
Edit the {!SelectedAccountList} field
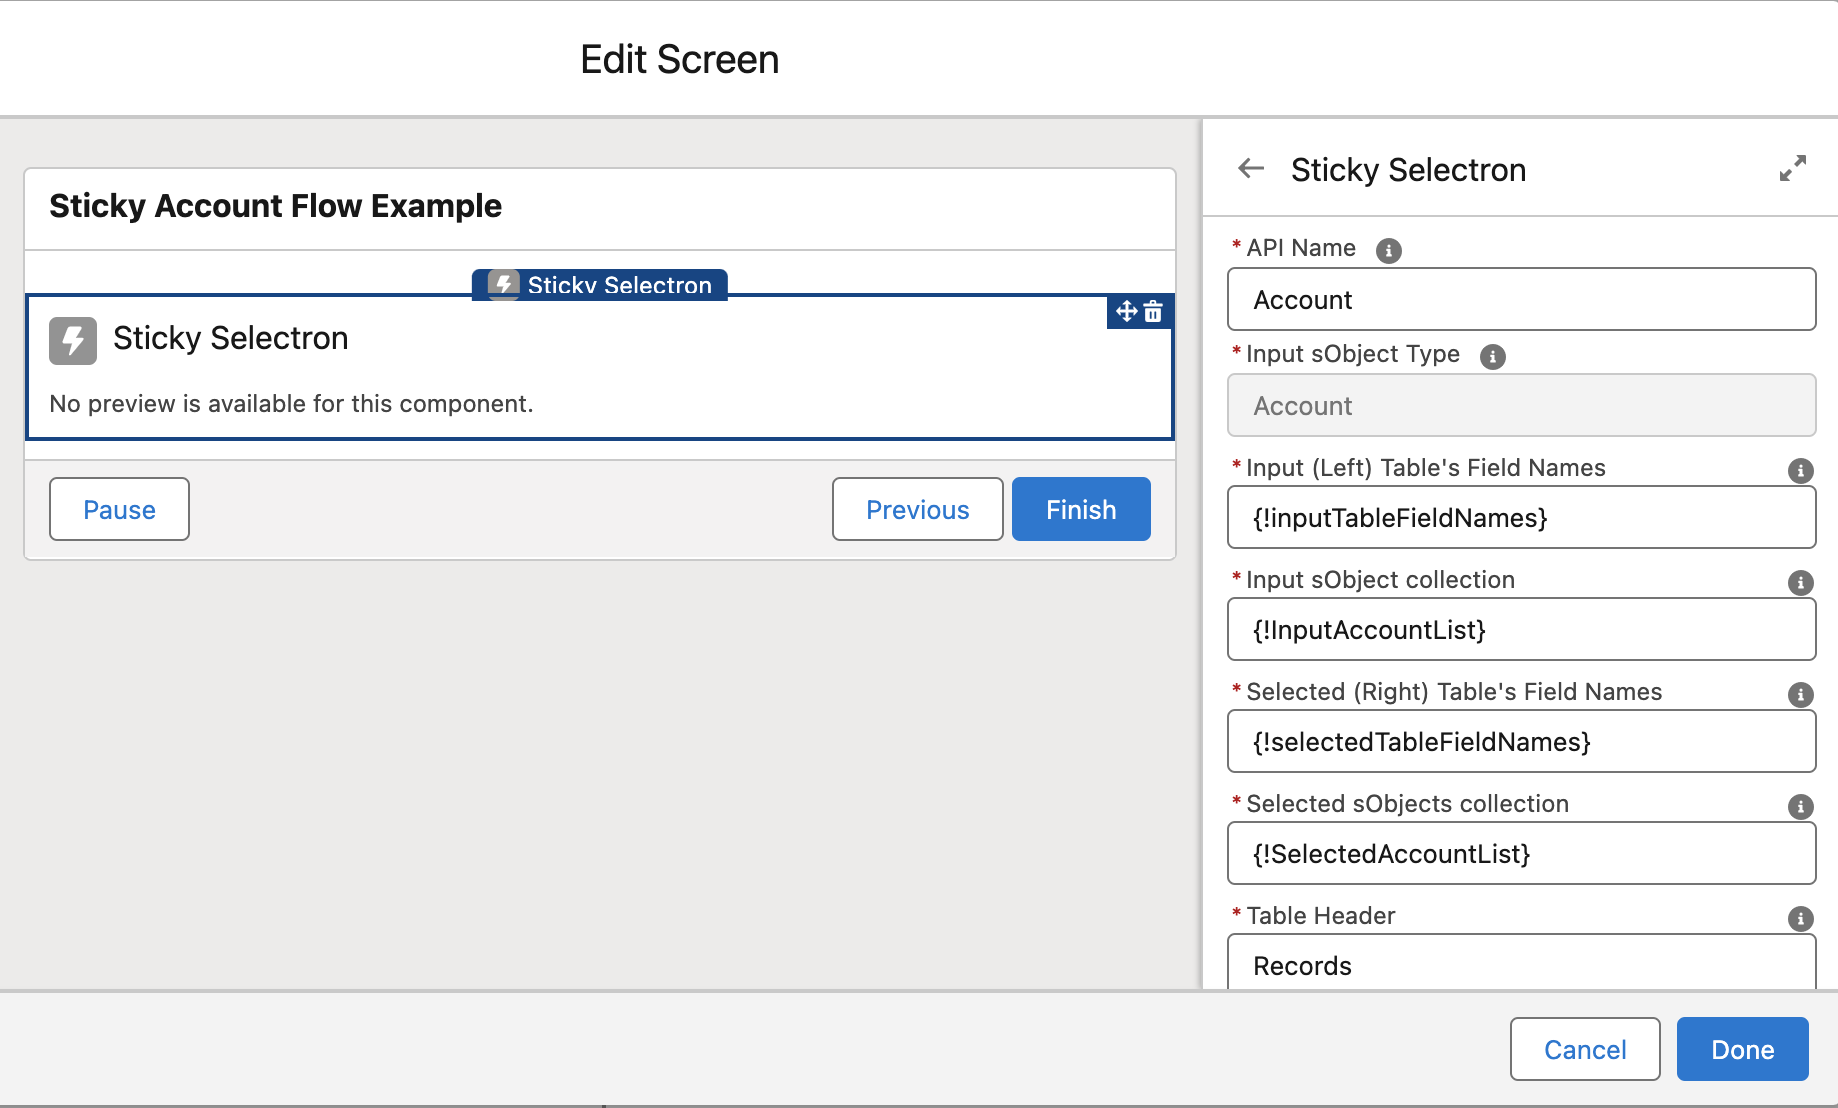1521,853
